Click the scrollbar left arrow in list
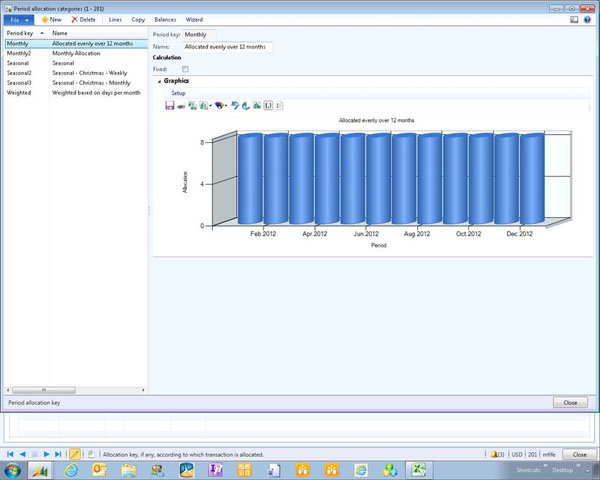This screenshot has height=480, width=600. pos(8,390)
